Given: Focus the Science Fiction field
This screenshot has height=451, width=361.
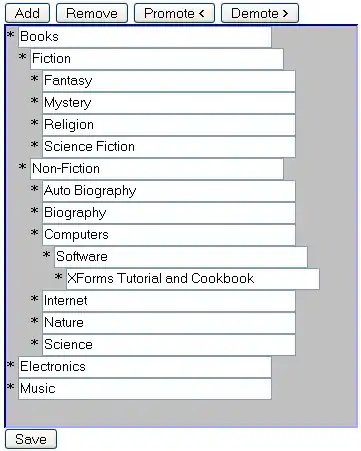Looking at the screenshot, I should point(169,147).
